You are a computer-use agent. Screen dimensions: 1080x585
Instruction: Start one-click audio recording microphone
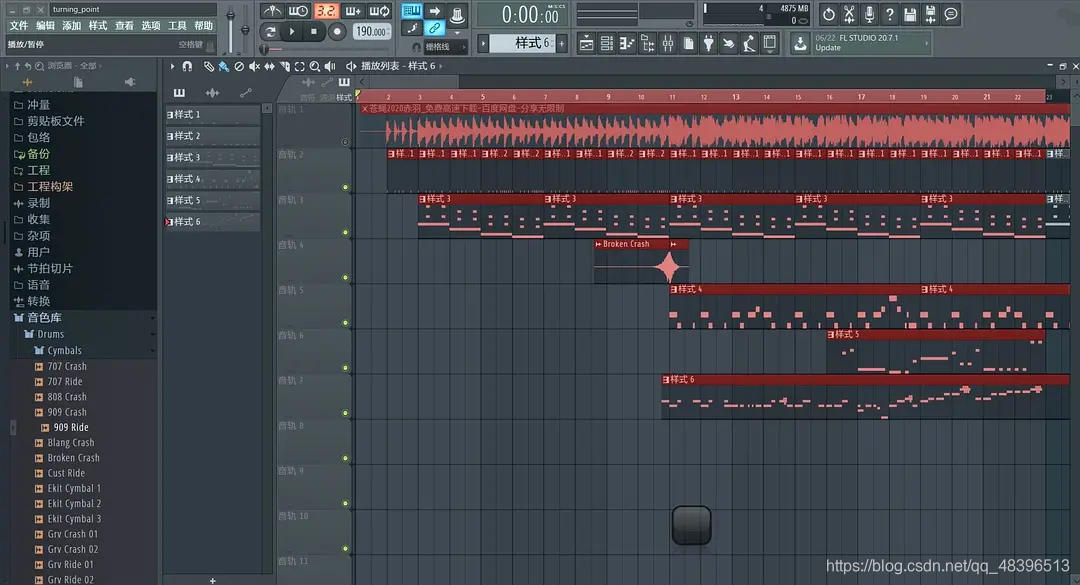869,14
